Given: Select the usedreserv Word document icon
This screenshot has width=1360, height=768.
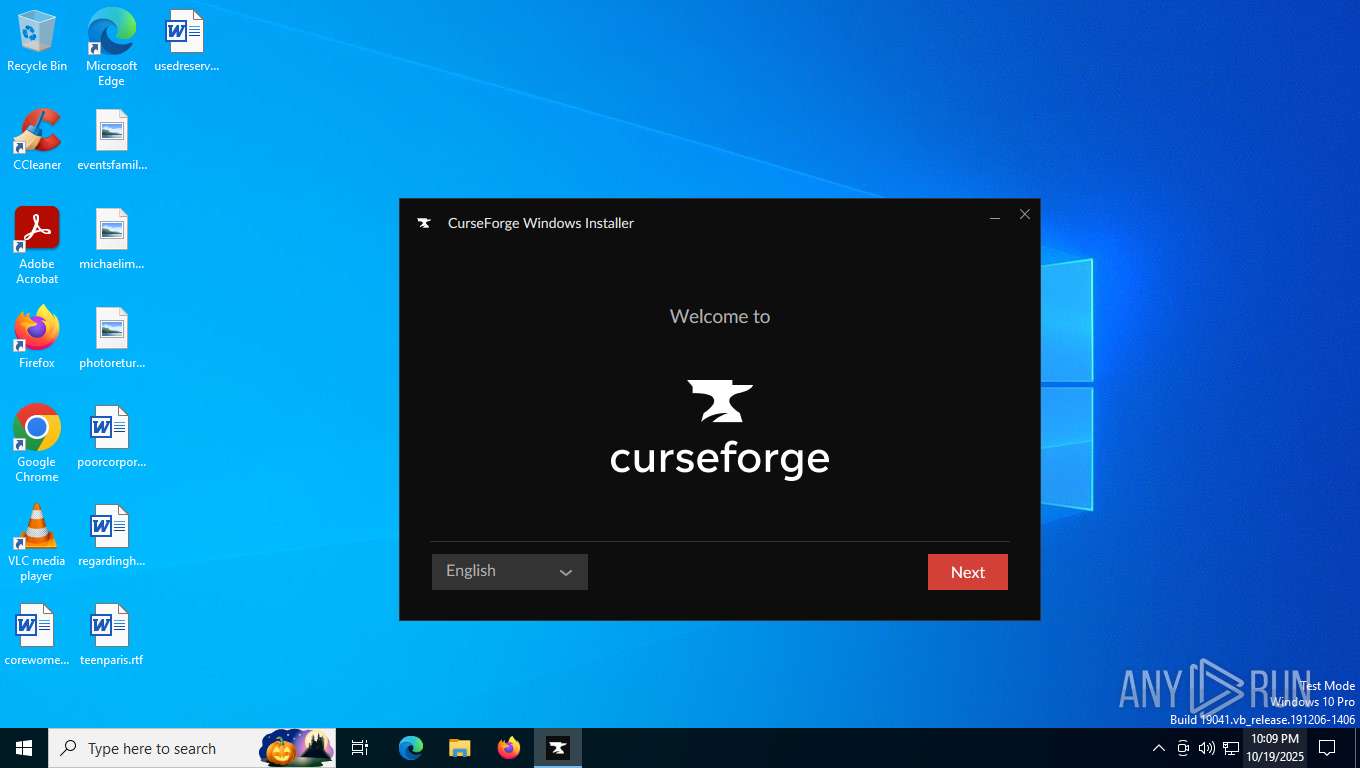Looking at the screenshot, I should coord(186,41).
